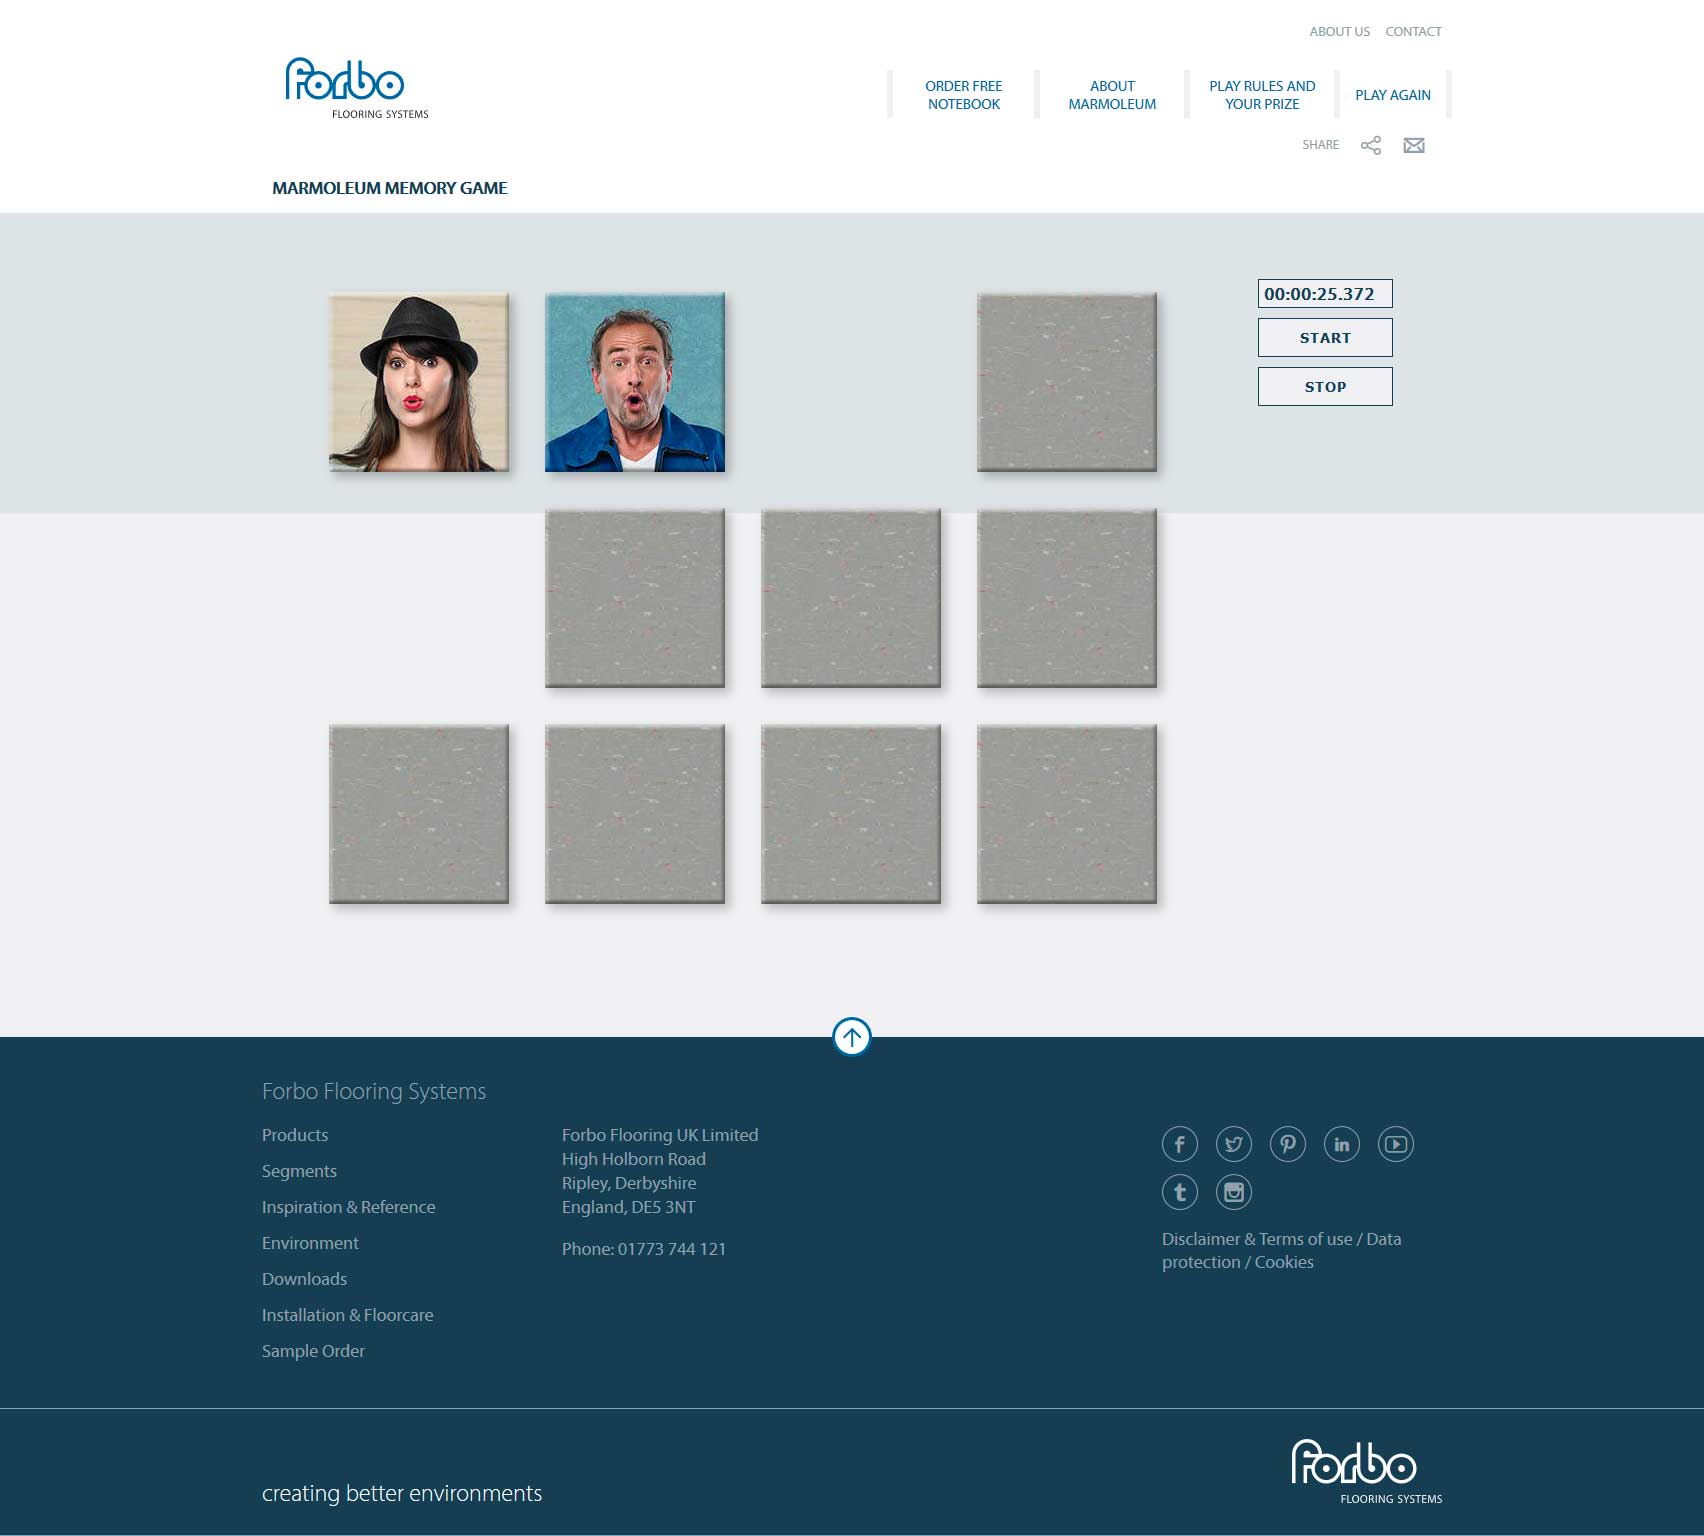Click the Contact link at top
1704x1536 pixels.
pos(1412,32)
